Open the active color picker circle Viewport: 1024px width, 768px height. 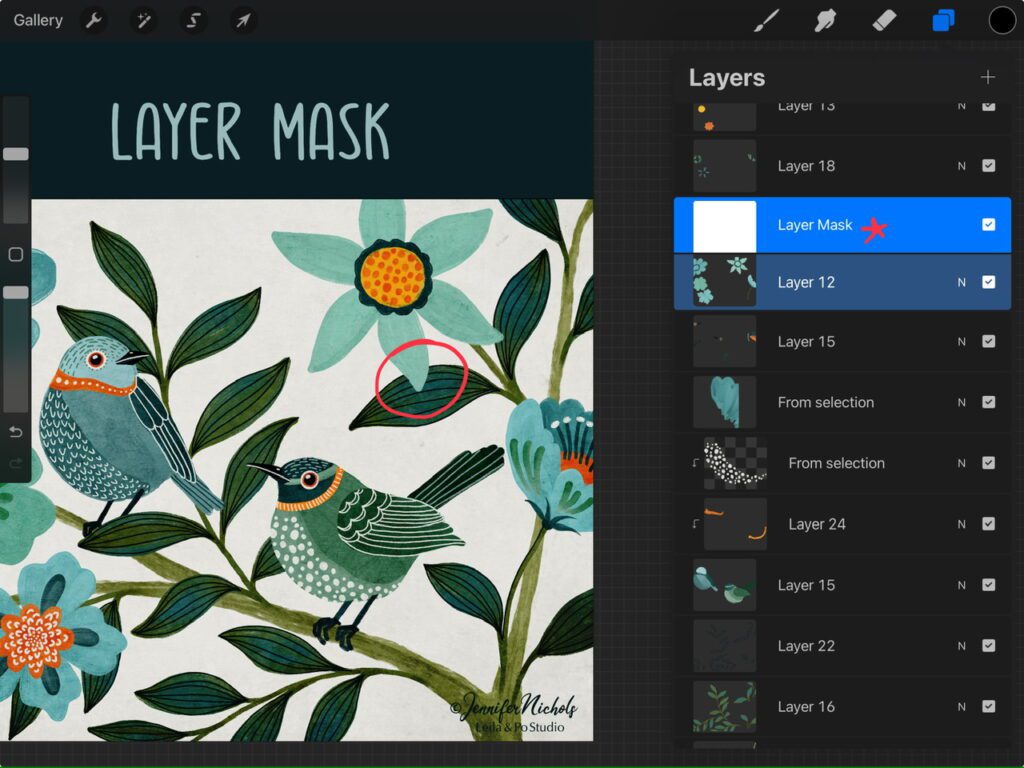pos(1001,20)
